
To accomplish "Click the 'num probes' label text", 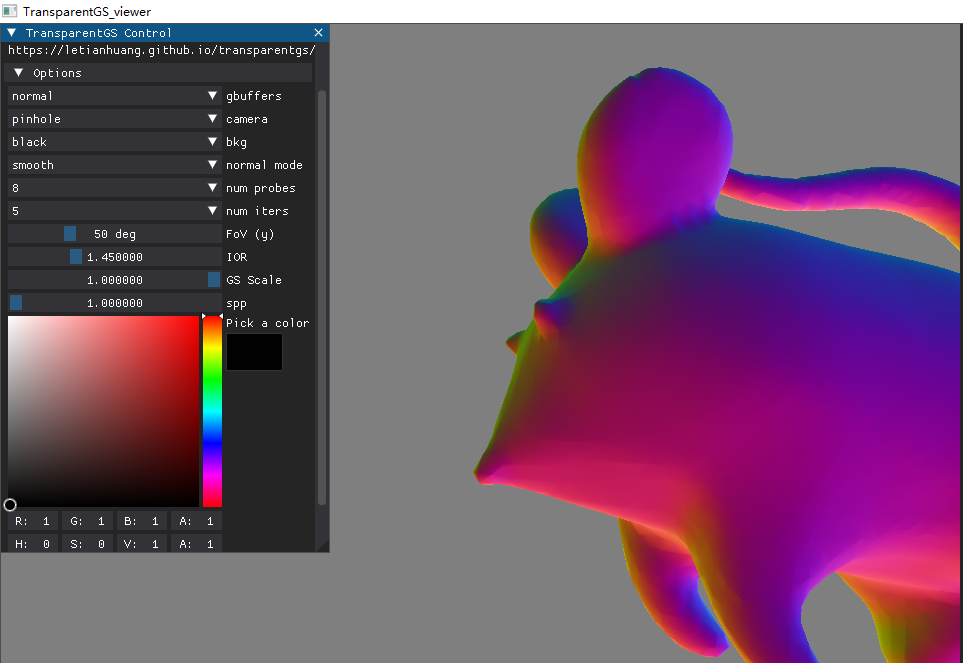I will (260, 188).
